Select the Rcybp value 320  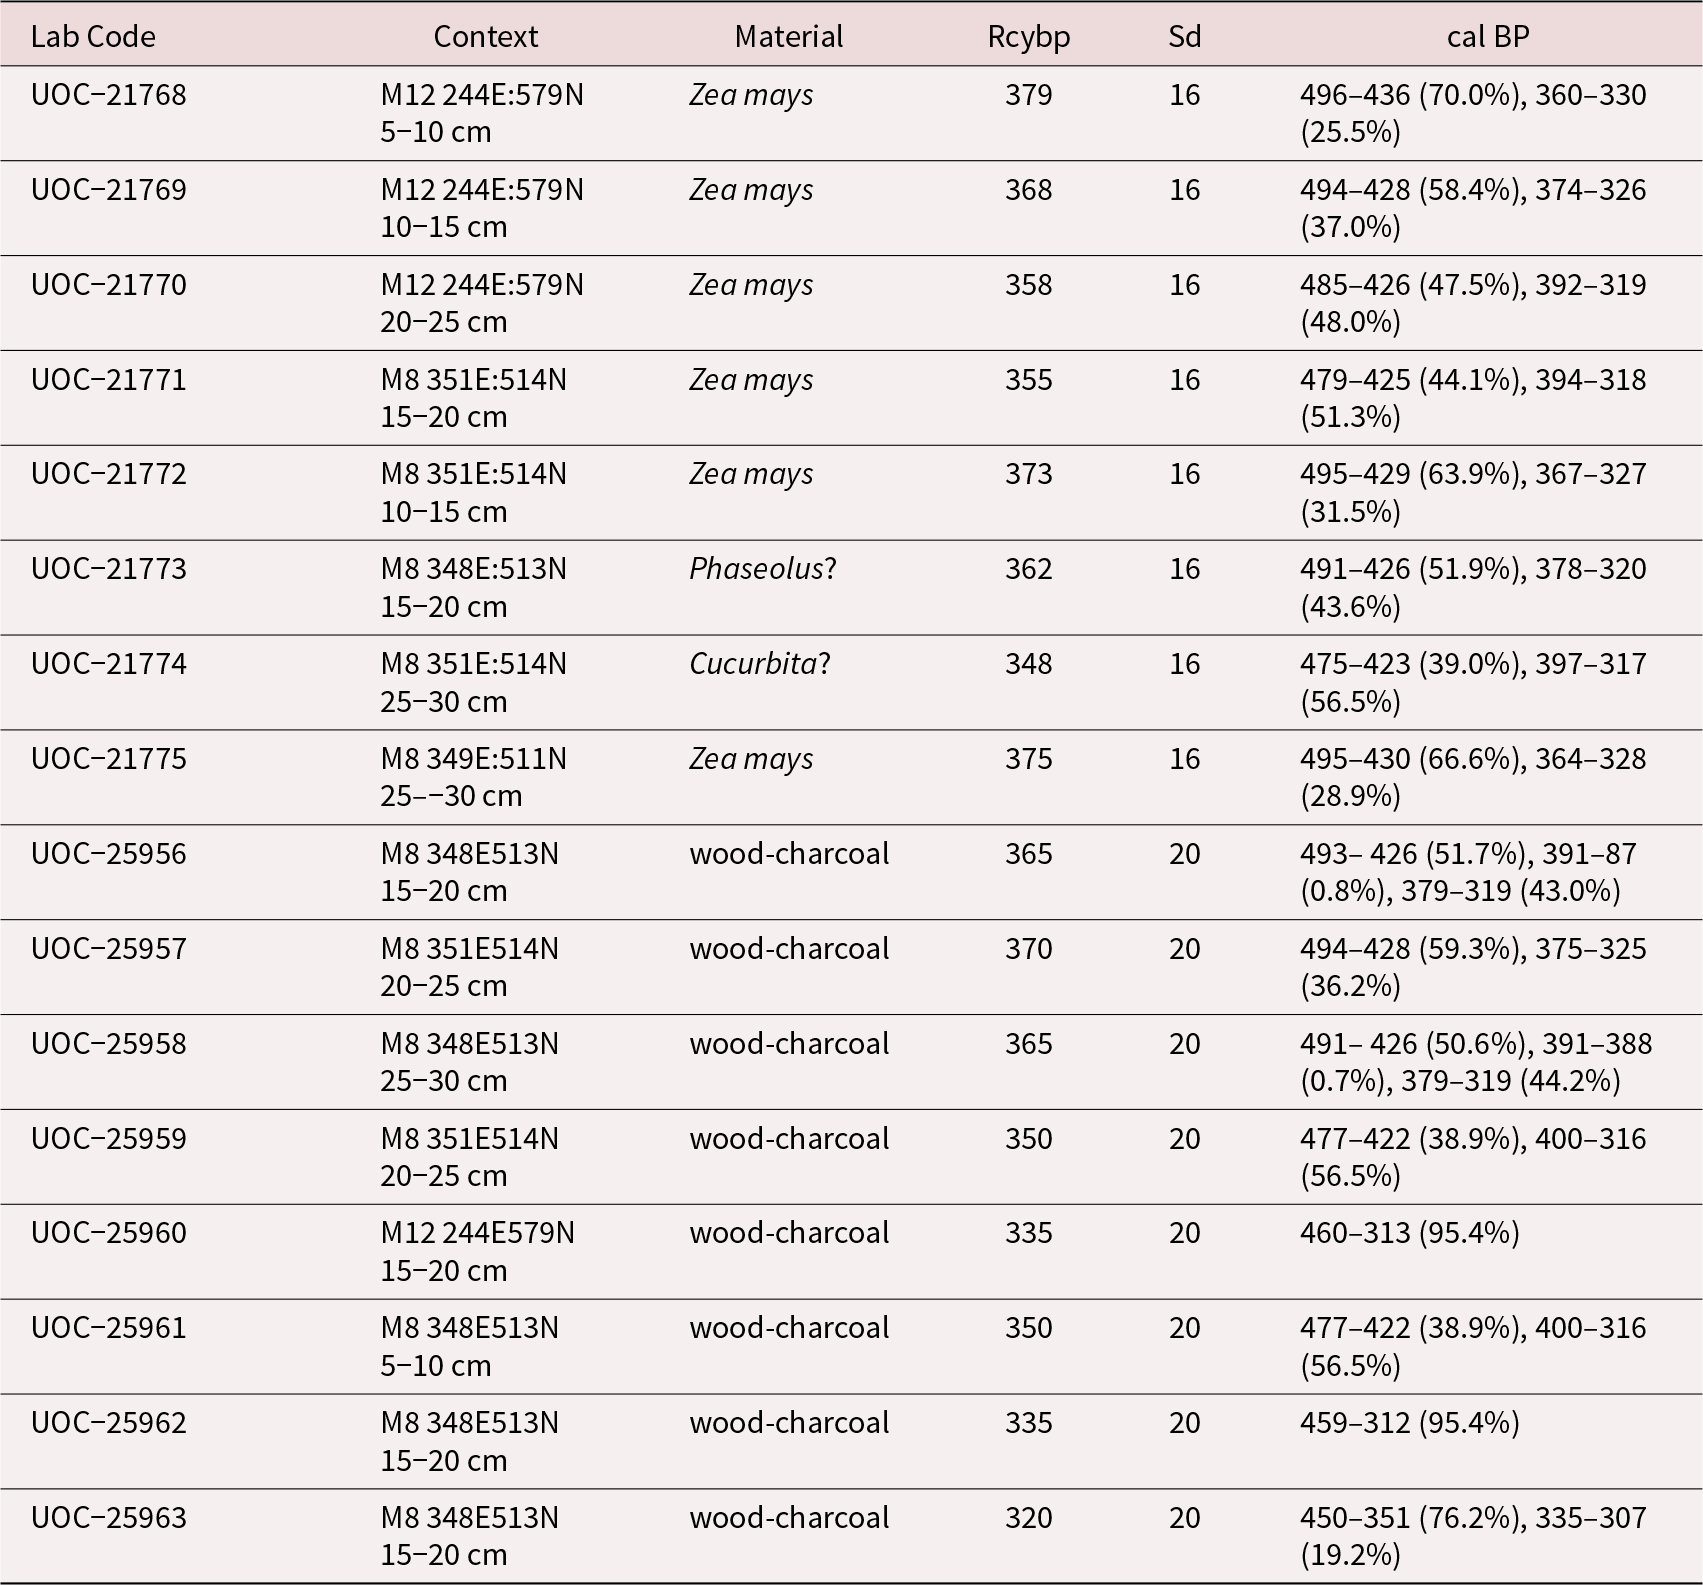click(1028, 1518)
